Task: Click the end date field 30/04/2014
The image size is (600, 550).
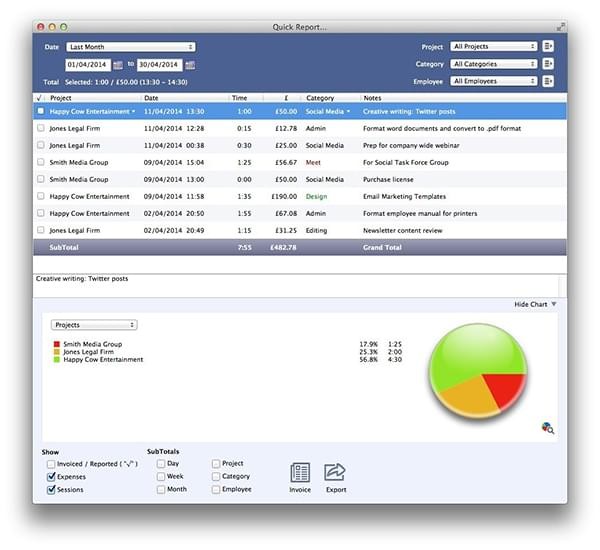Action: 160,65
